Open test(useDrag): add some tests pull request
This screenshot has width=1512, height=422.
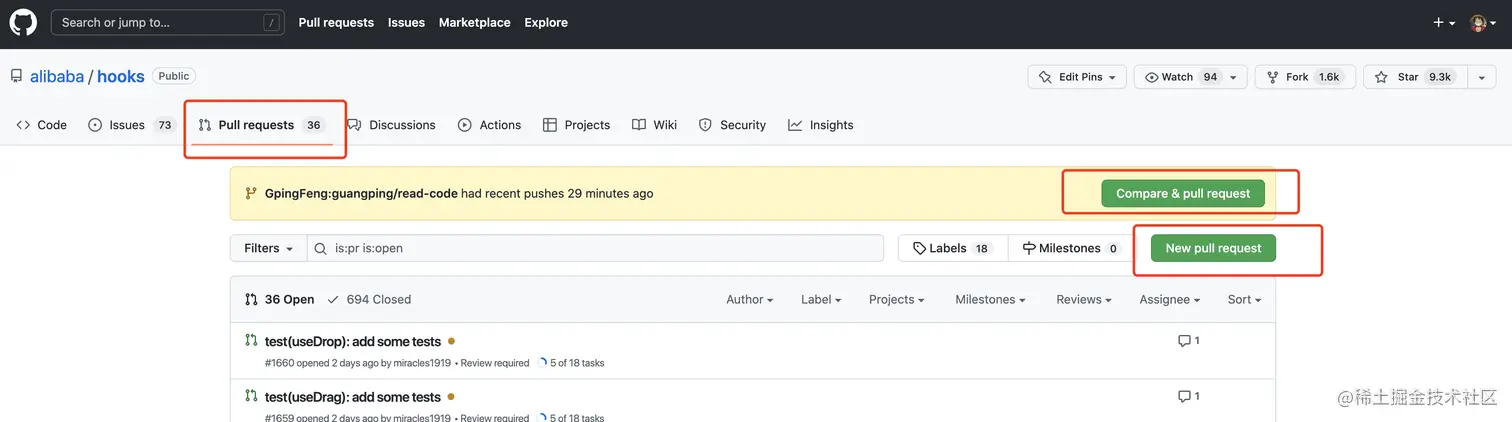(352, 397)
